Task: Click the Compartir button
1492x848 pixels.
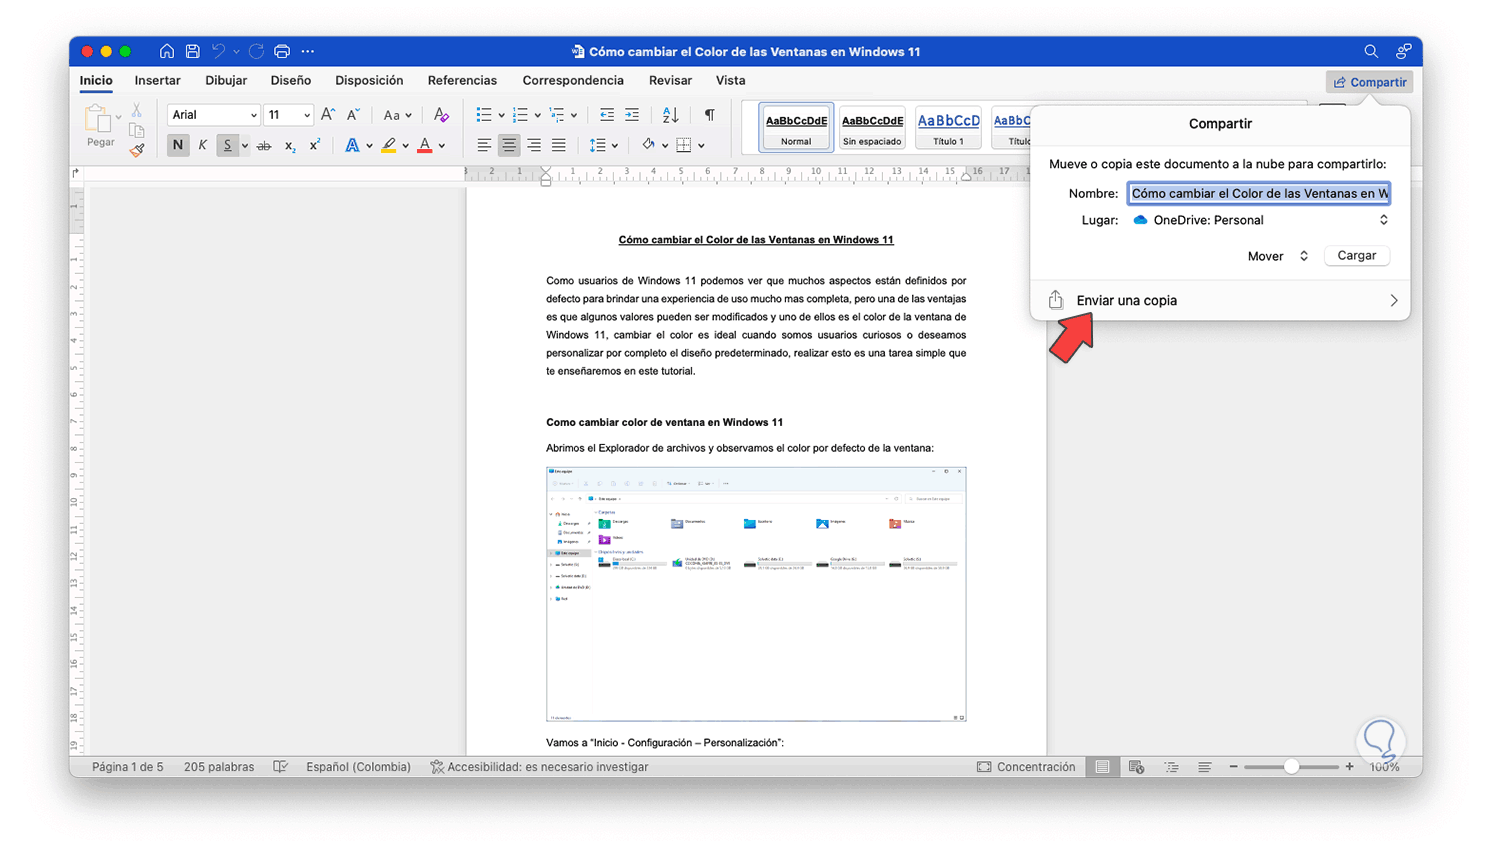Action: pos(1369,82)
